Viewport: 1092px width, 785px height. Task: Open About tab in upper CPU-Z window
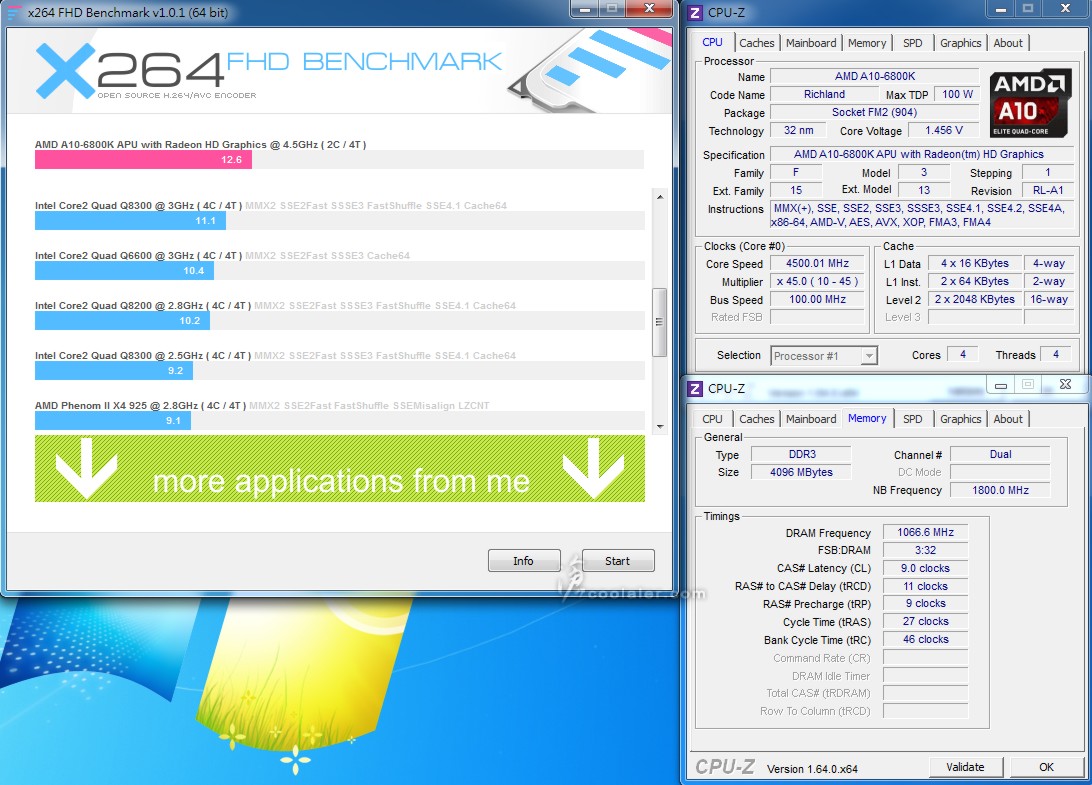coord(1008,43)
